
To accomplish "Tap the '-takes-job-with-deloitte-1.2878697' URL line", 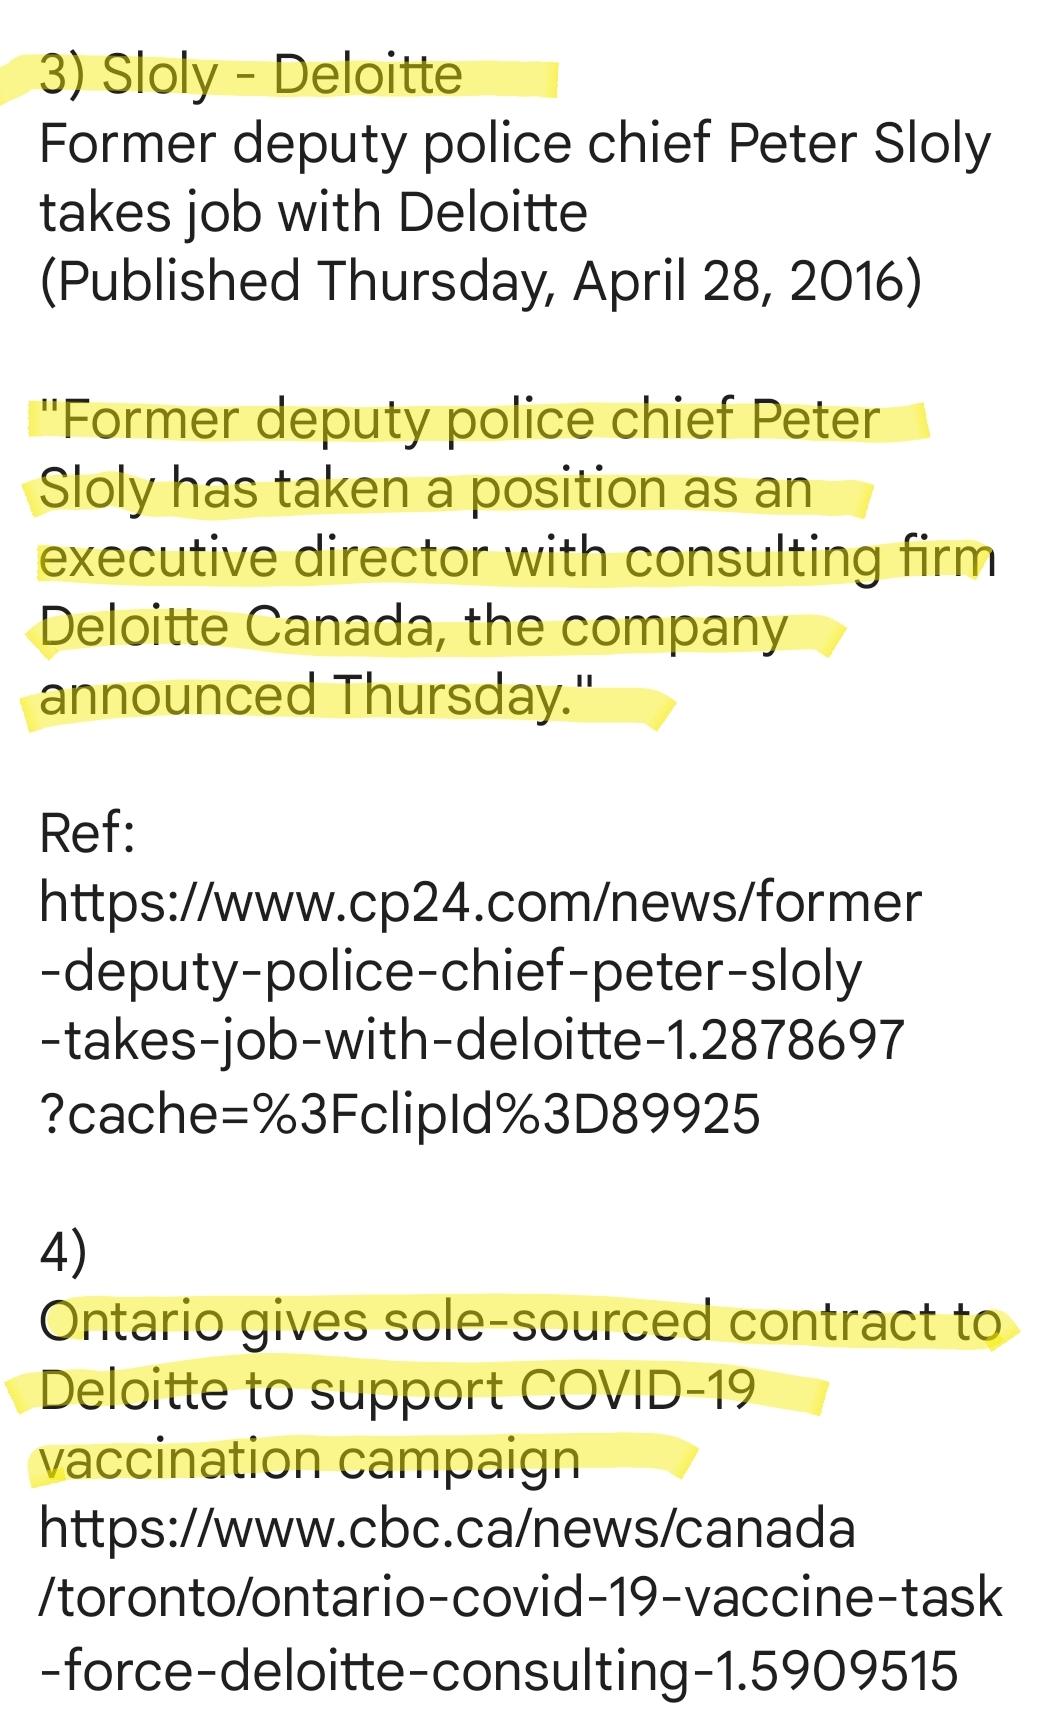I will pyautogui.click(x=471, y=1041).
